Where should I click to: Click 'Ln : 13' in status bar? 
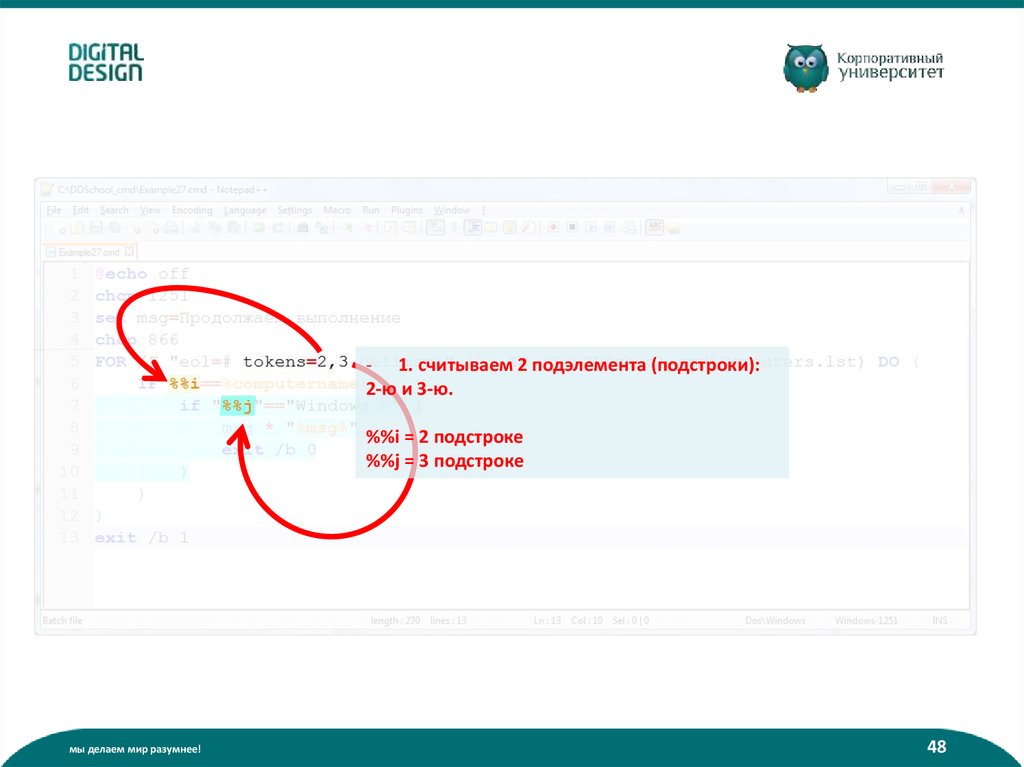(547, 620)
